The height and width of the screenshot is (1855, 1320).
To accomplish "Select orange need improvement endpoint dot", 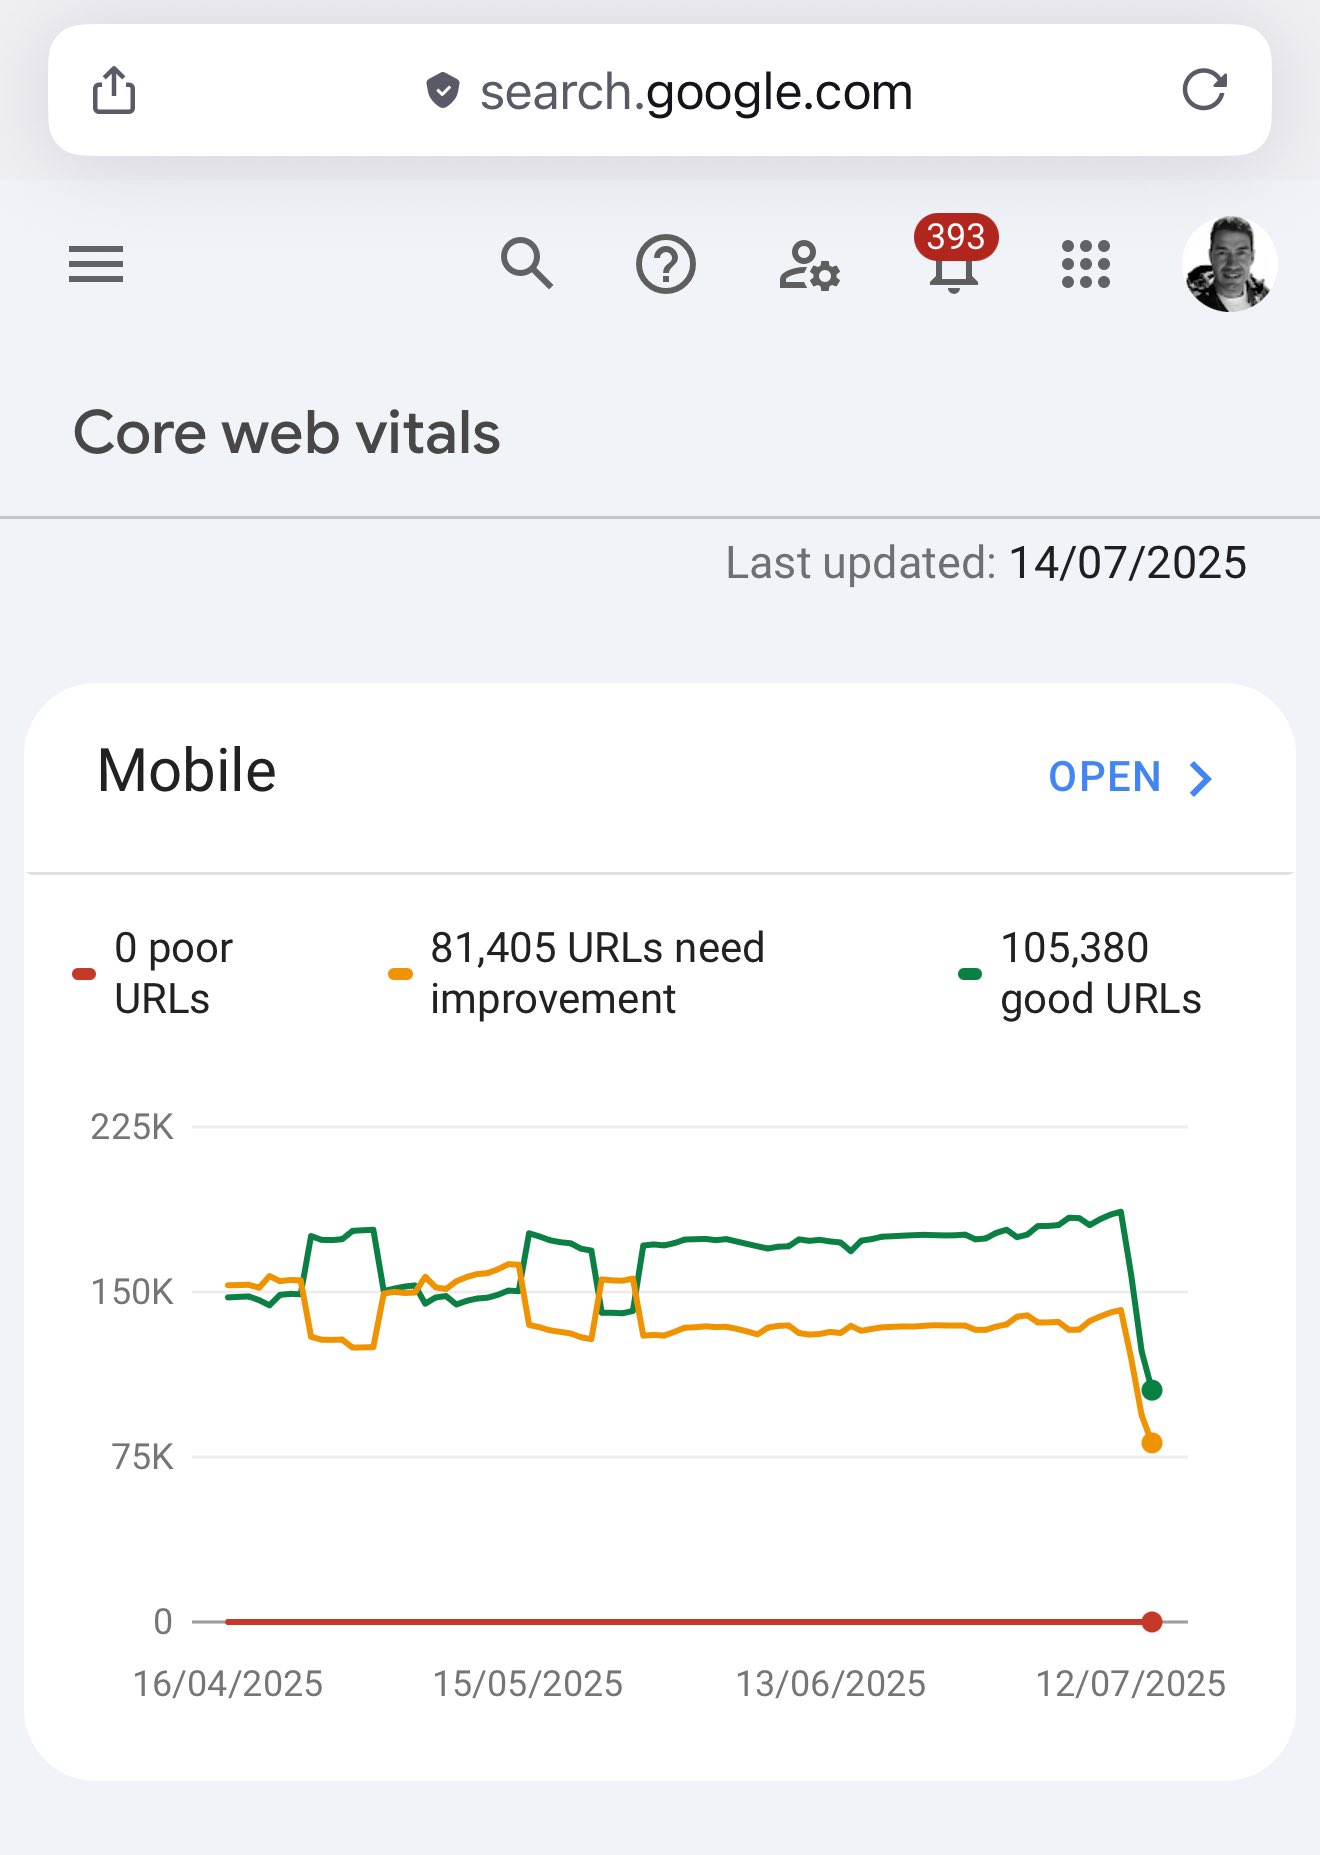I will pyautogui.click(x=1152, y=1443).
